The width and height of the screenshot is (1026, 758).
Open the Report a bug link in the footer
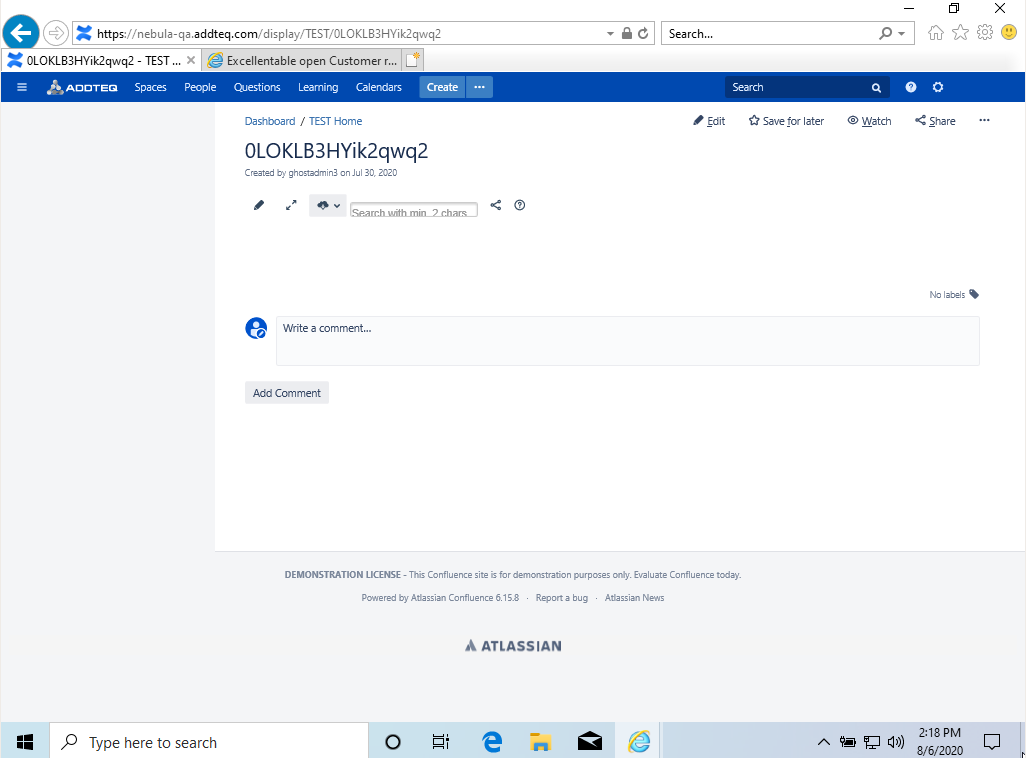pyautogui.click(x=561, y=597)
